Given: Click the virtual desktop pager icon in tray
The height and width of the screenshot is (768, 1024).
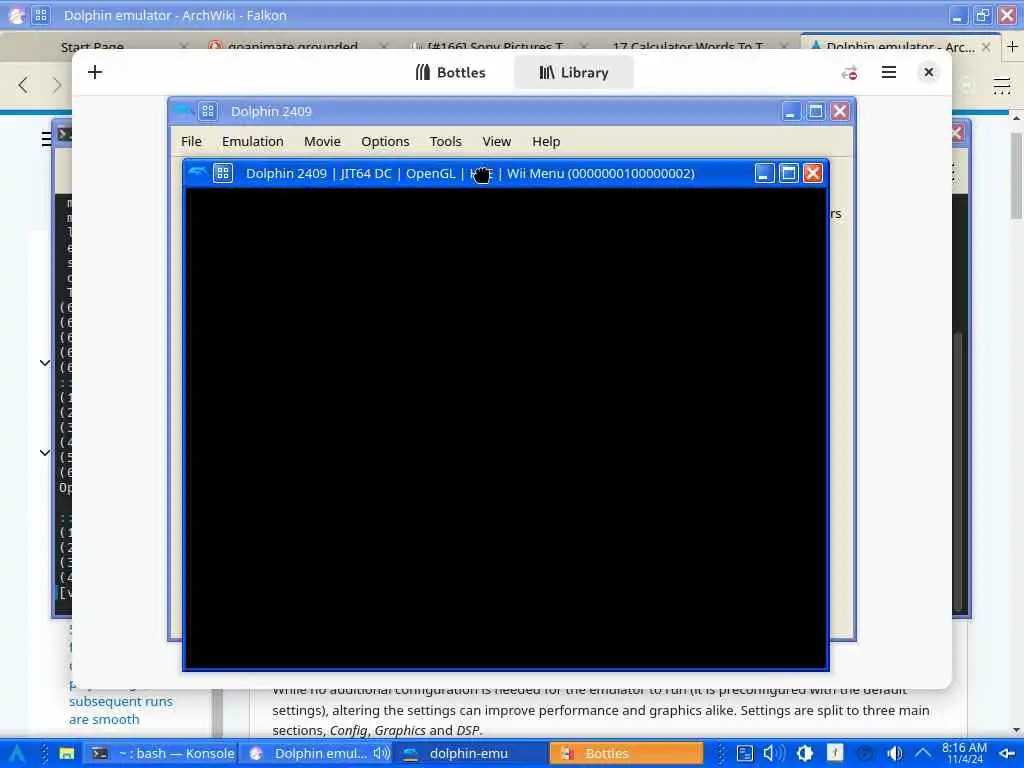Looking at the screenshot, I should [x=744, y=753].
